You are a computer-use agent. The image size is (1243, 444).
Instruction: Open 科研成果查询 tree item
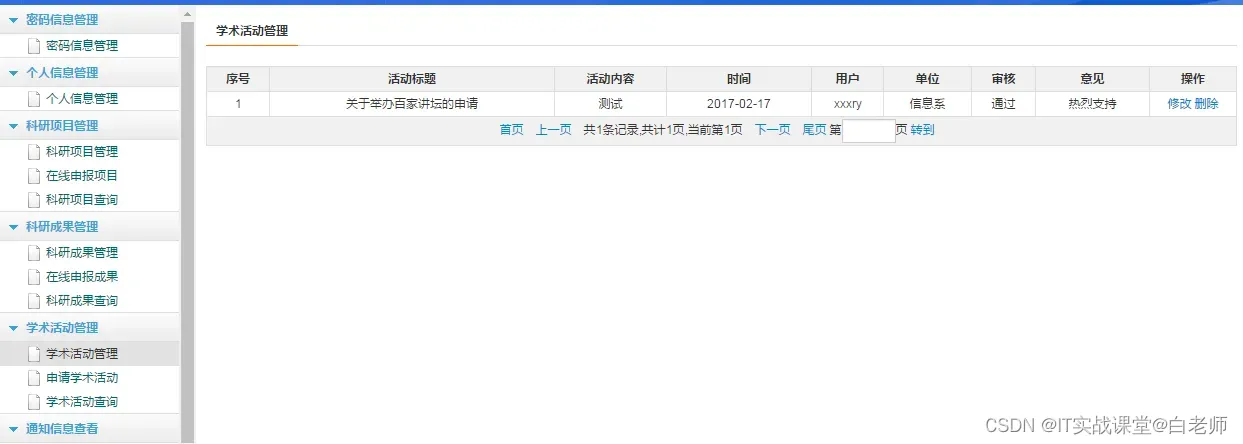point(82,301)
